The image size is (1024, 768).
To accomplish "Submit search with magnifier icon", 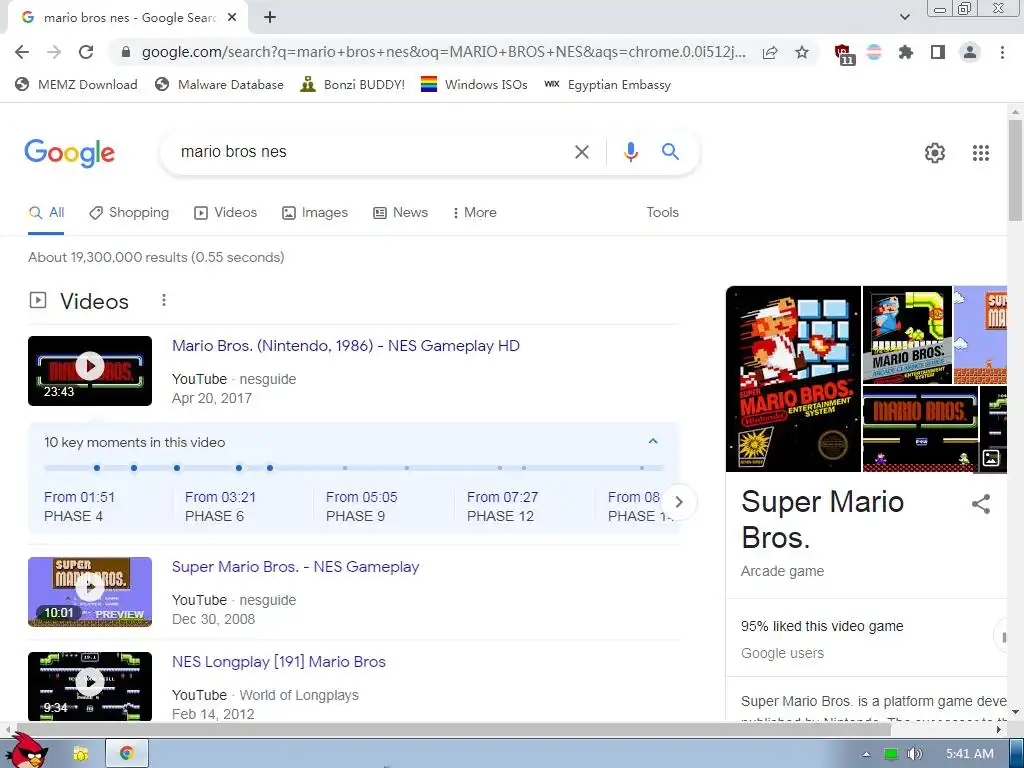I will 671,152.
